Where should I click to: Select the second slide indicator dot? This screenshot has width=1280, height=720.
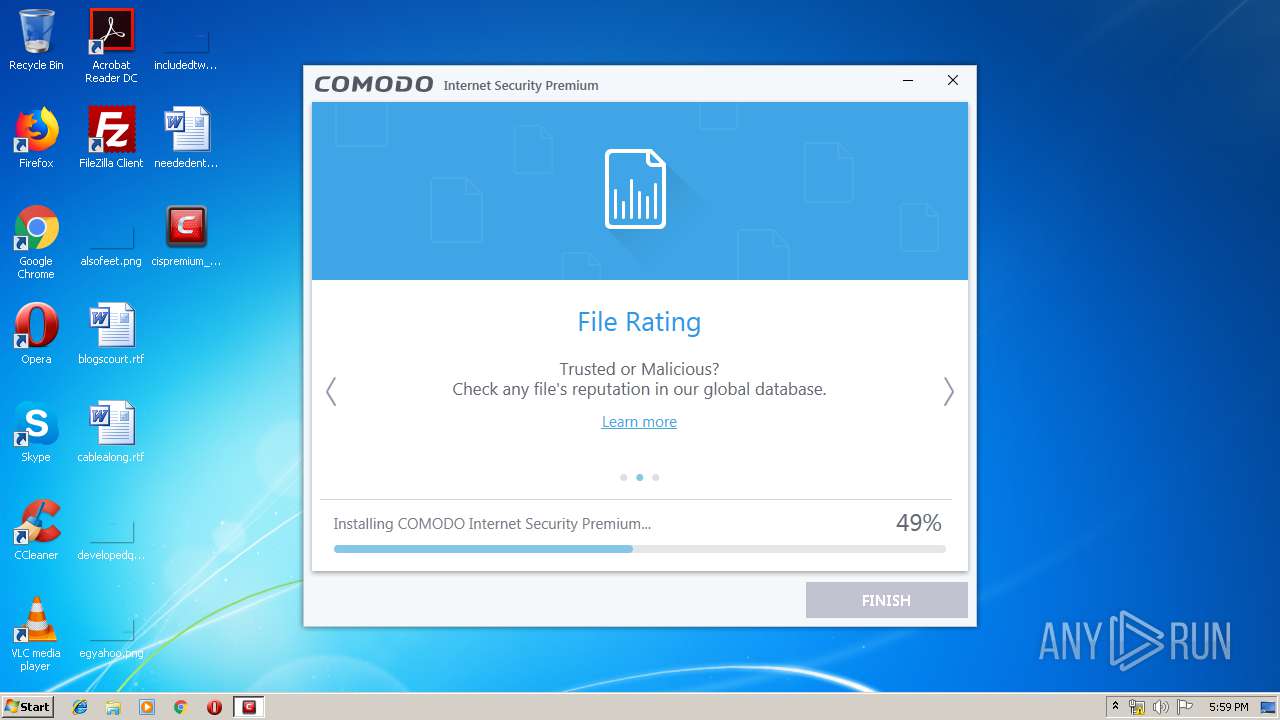[x=640, y=478]
